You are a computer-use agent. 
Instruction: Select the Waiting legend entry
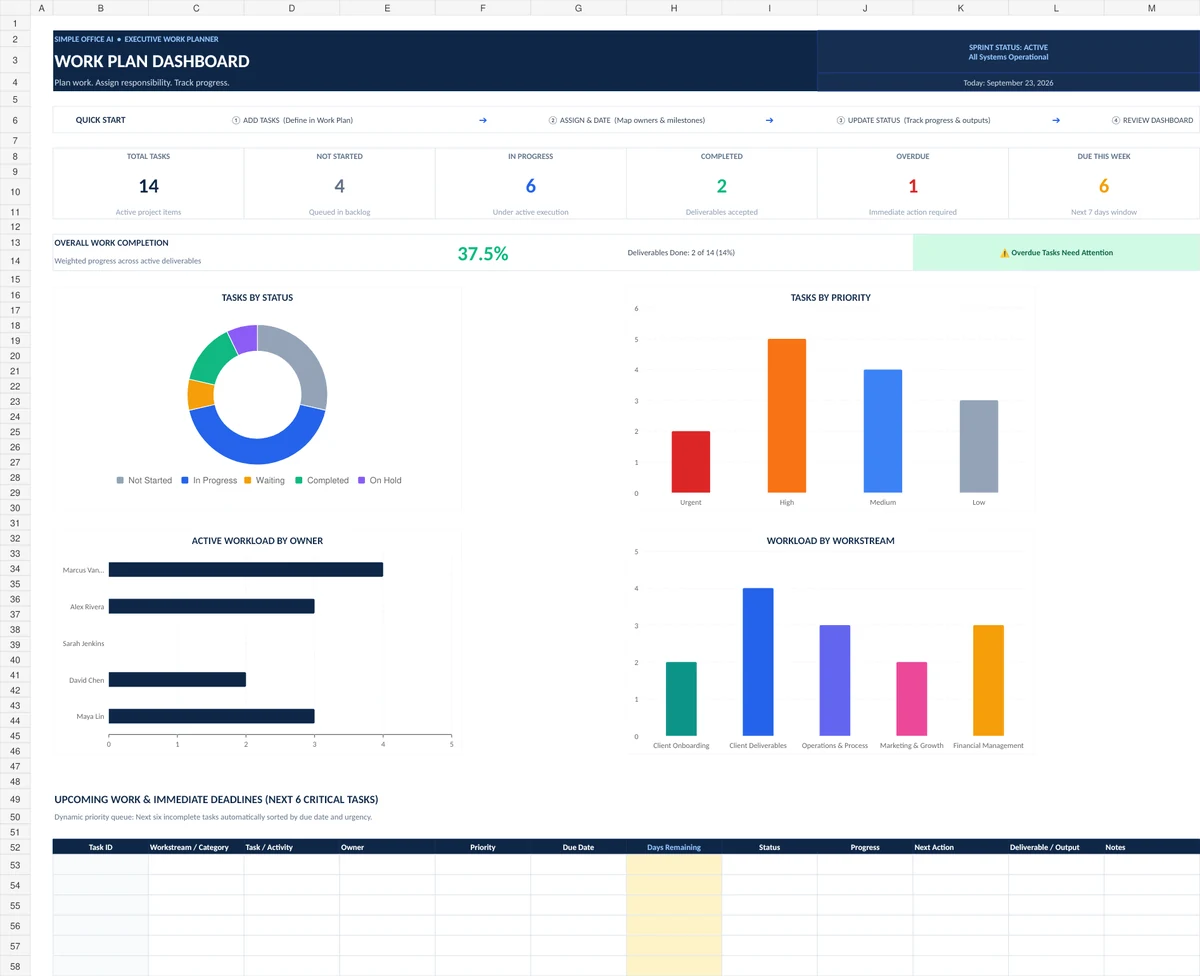(264, 480)
